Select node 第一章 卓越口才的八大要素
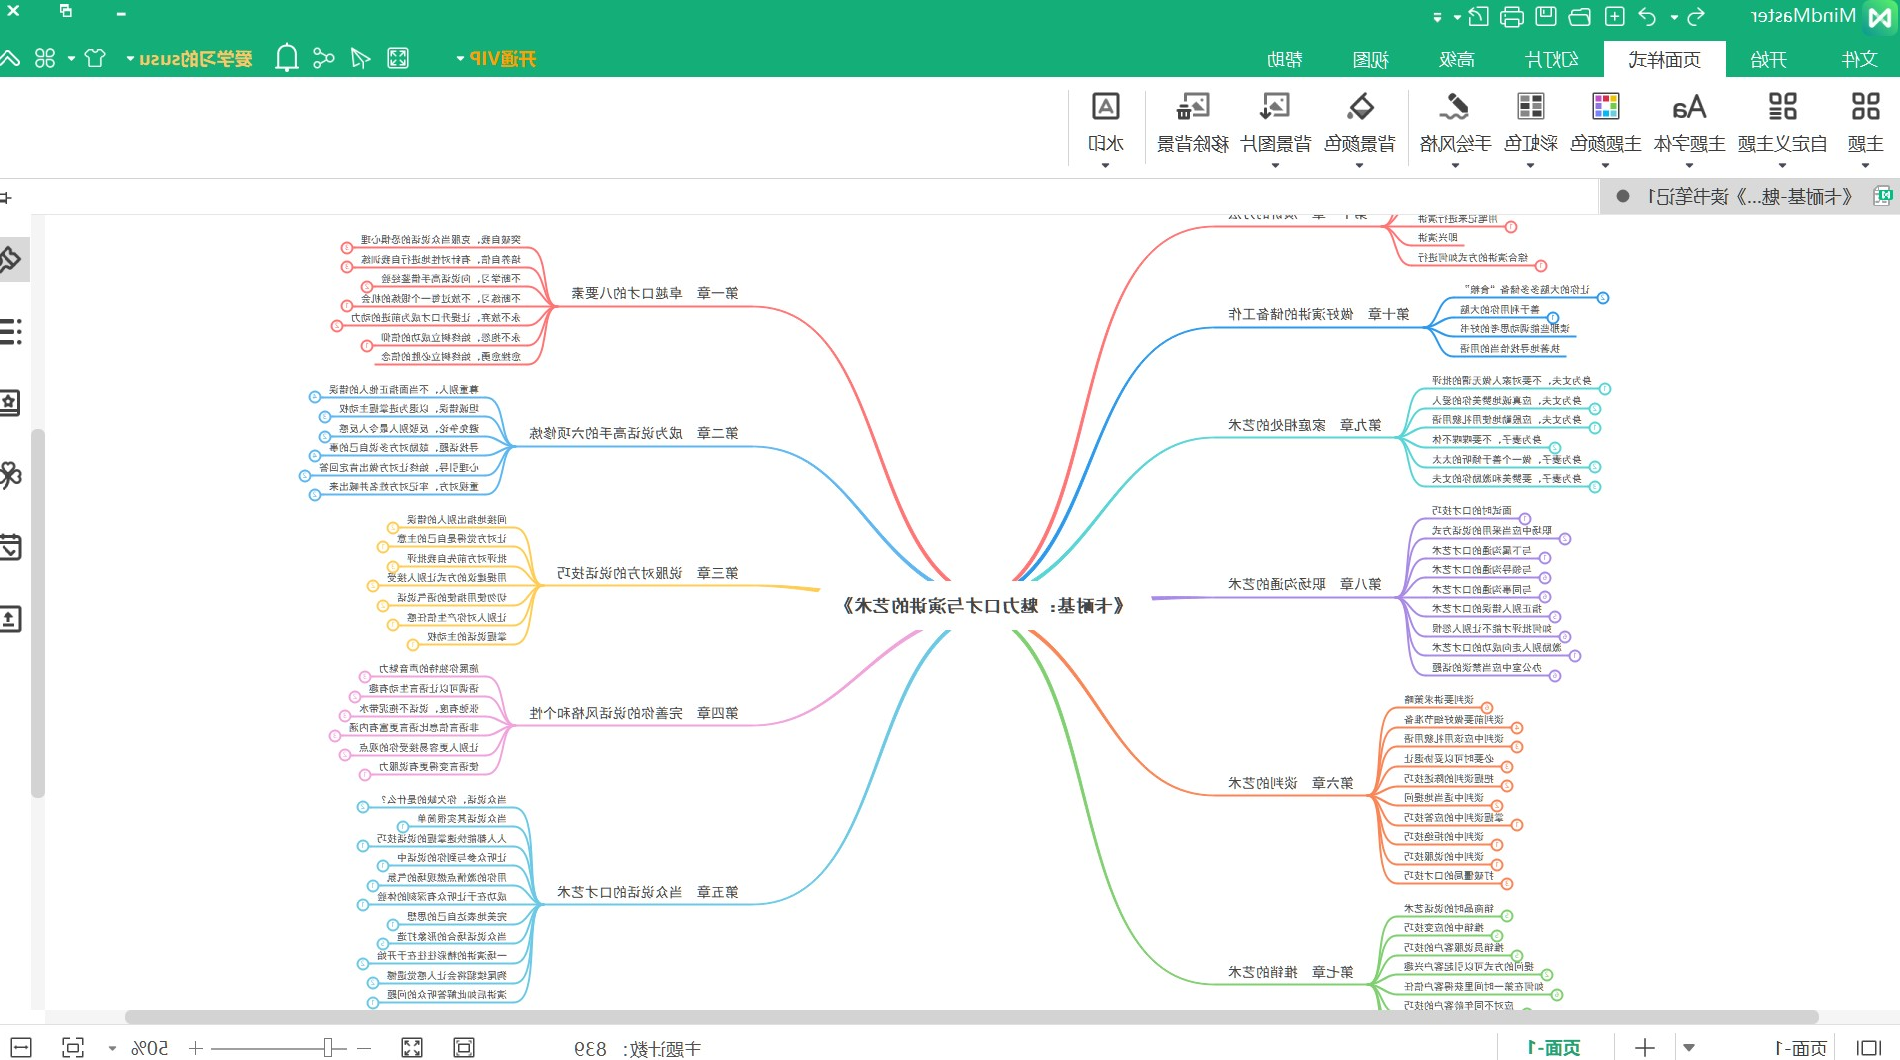The image size is (1900, 1060). click(655, 293)
